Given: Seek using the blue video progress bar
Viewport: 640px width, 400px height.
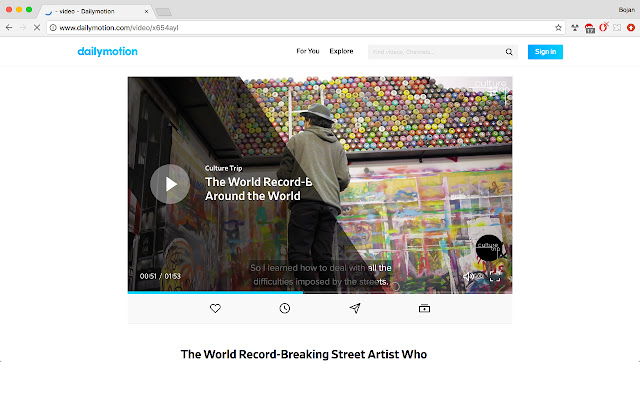Looking at the screenshot, I should pyautogui.click(x=320, y=292).
